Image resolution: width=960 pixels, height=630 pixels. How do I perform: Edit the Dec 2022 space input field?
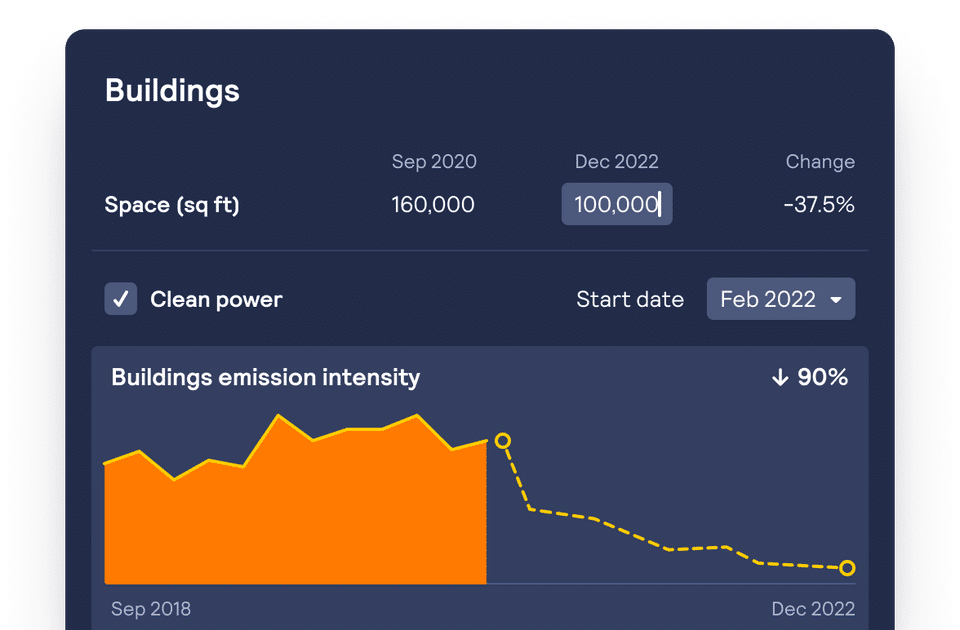coord(617,204)
